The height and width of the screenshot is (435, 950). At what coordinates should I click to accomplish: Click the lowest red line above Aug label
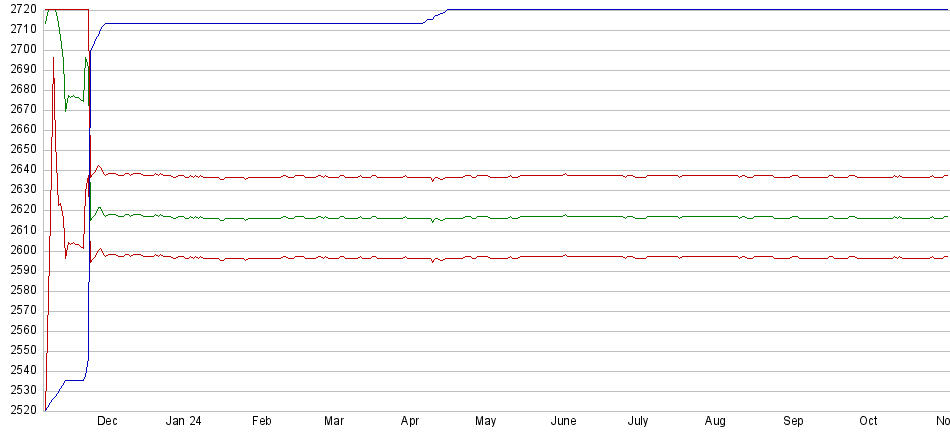click(716, 257)
